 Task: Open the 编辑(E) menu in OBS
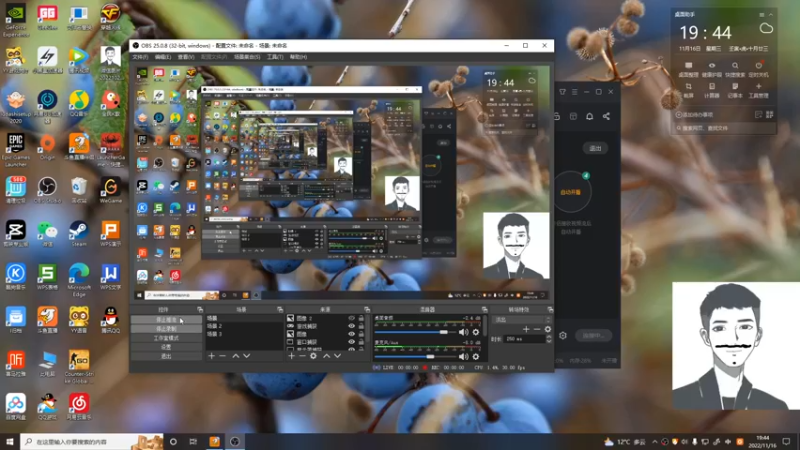(x=163, y=57)
